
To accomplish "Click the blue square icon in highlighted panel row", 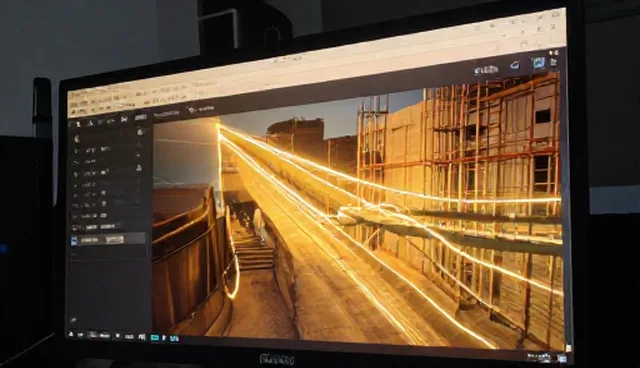I will [74, 242].
